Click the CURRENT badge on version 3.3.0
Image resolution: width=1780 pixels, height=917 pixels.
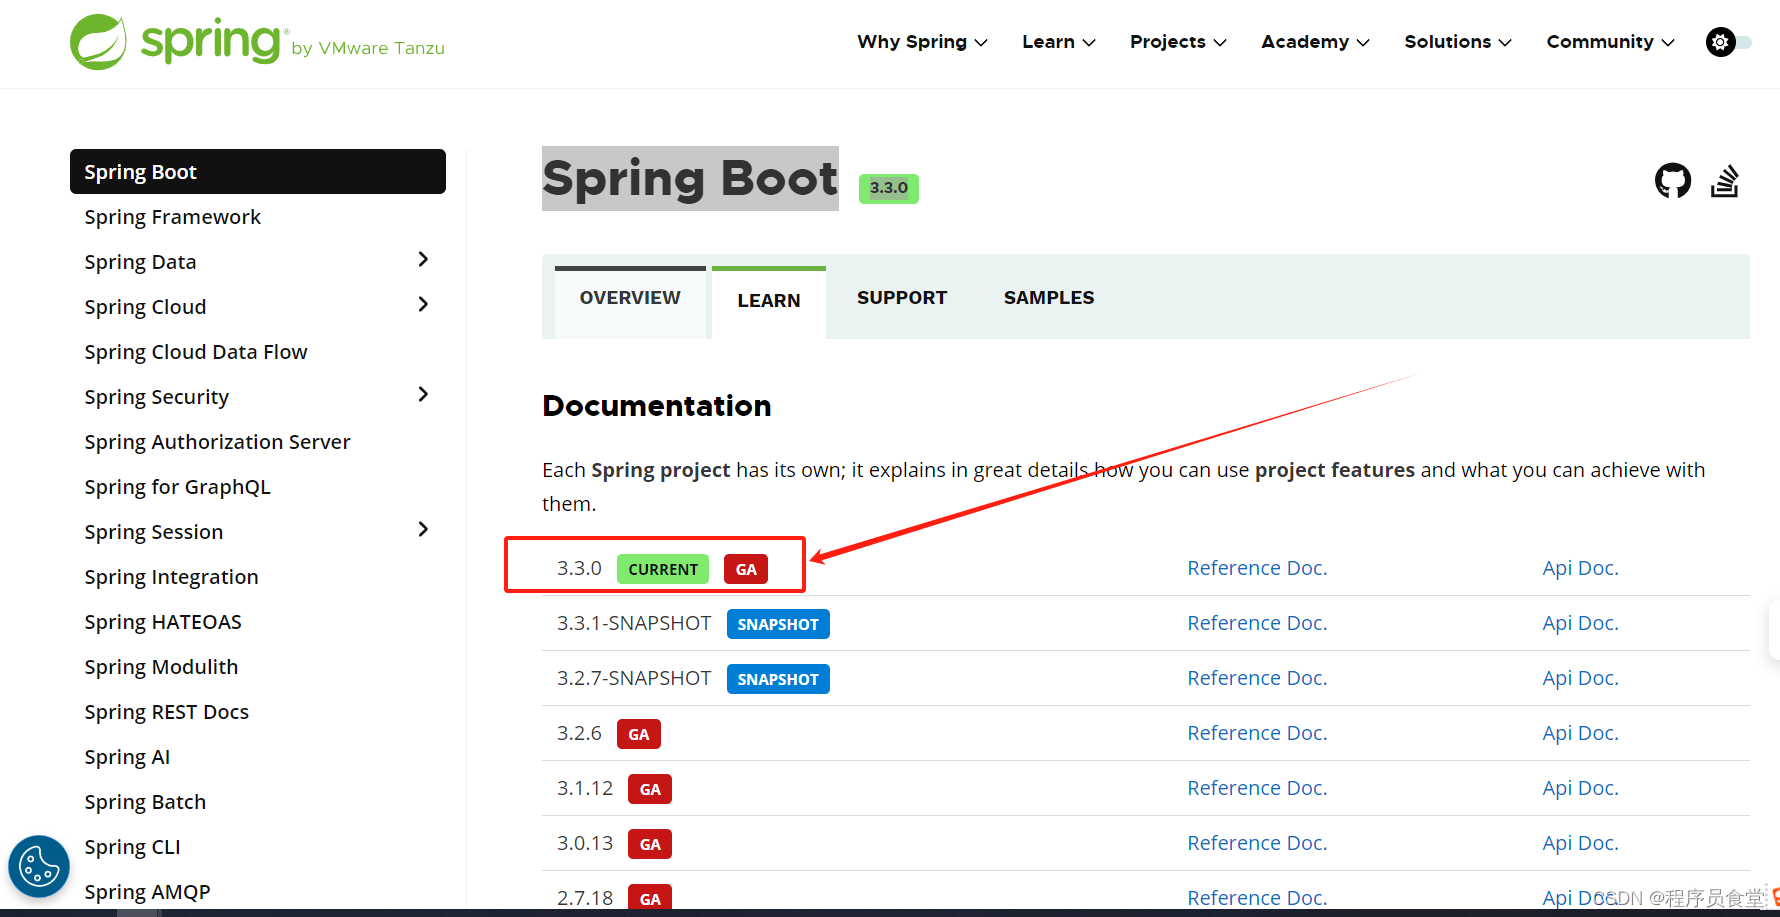(662, 568)
